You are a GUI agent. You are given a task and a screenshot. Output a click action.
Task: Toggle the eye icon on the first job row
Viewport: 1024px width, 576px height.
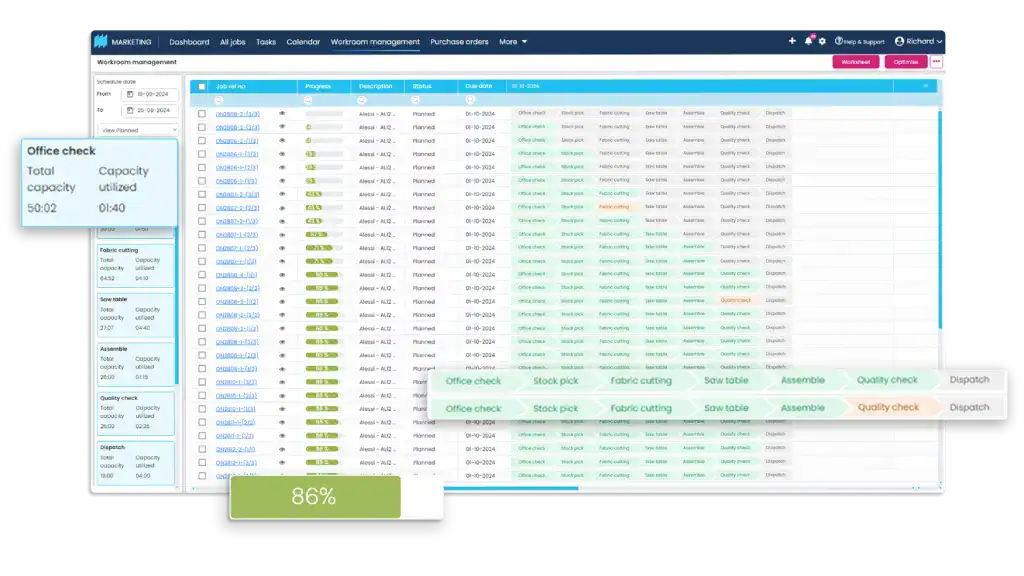tap(282, 114)
